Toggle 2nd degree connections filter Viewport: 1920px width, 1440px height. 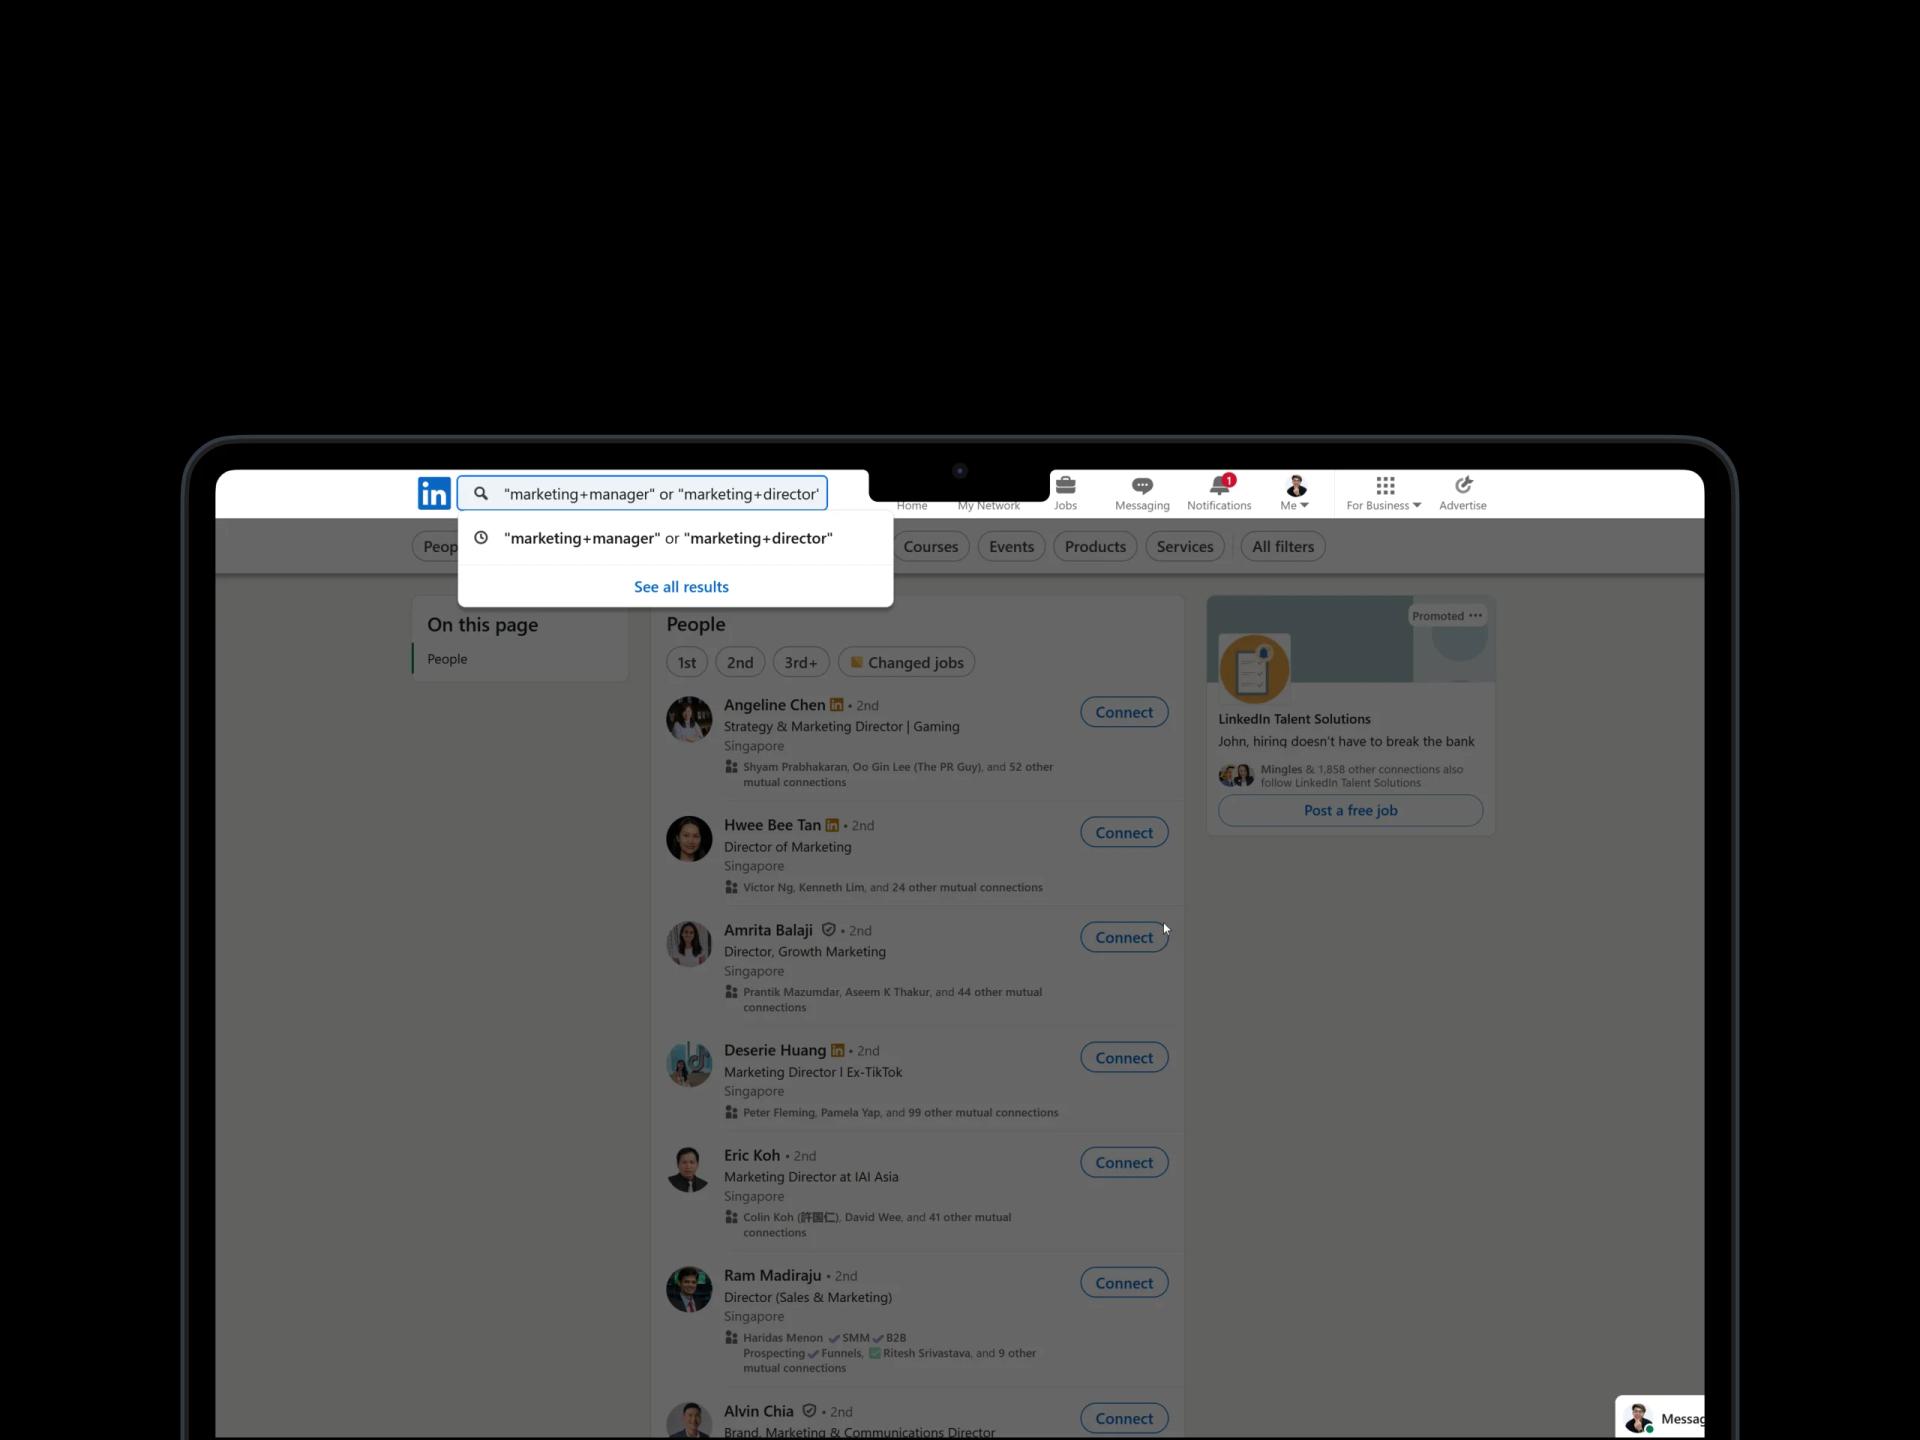coord(739,661)
